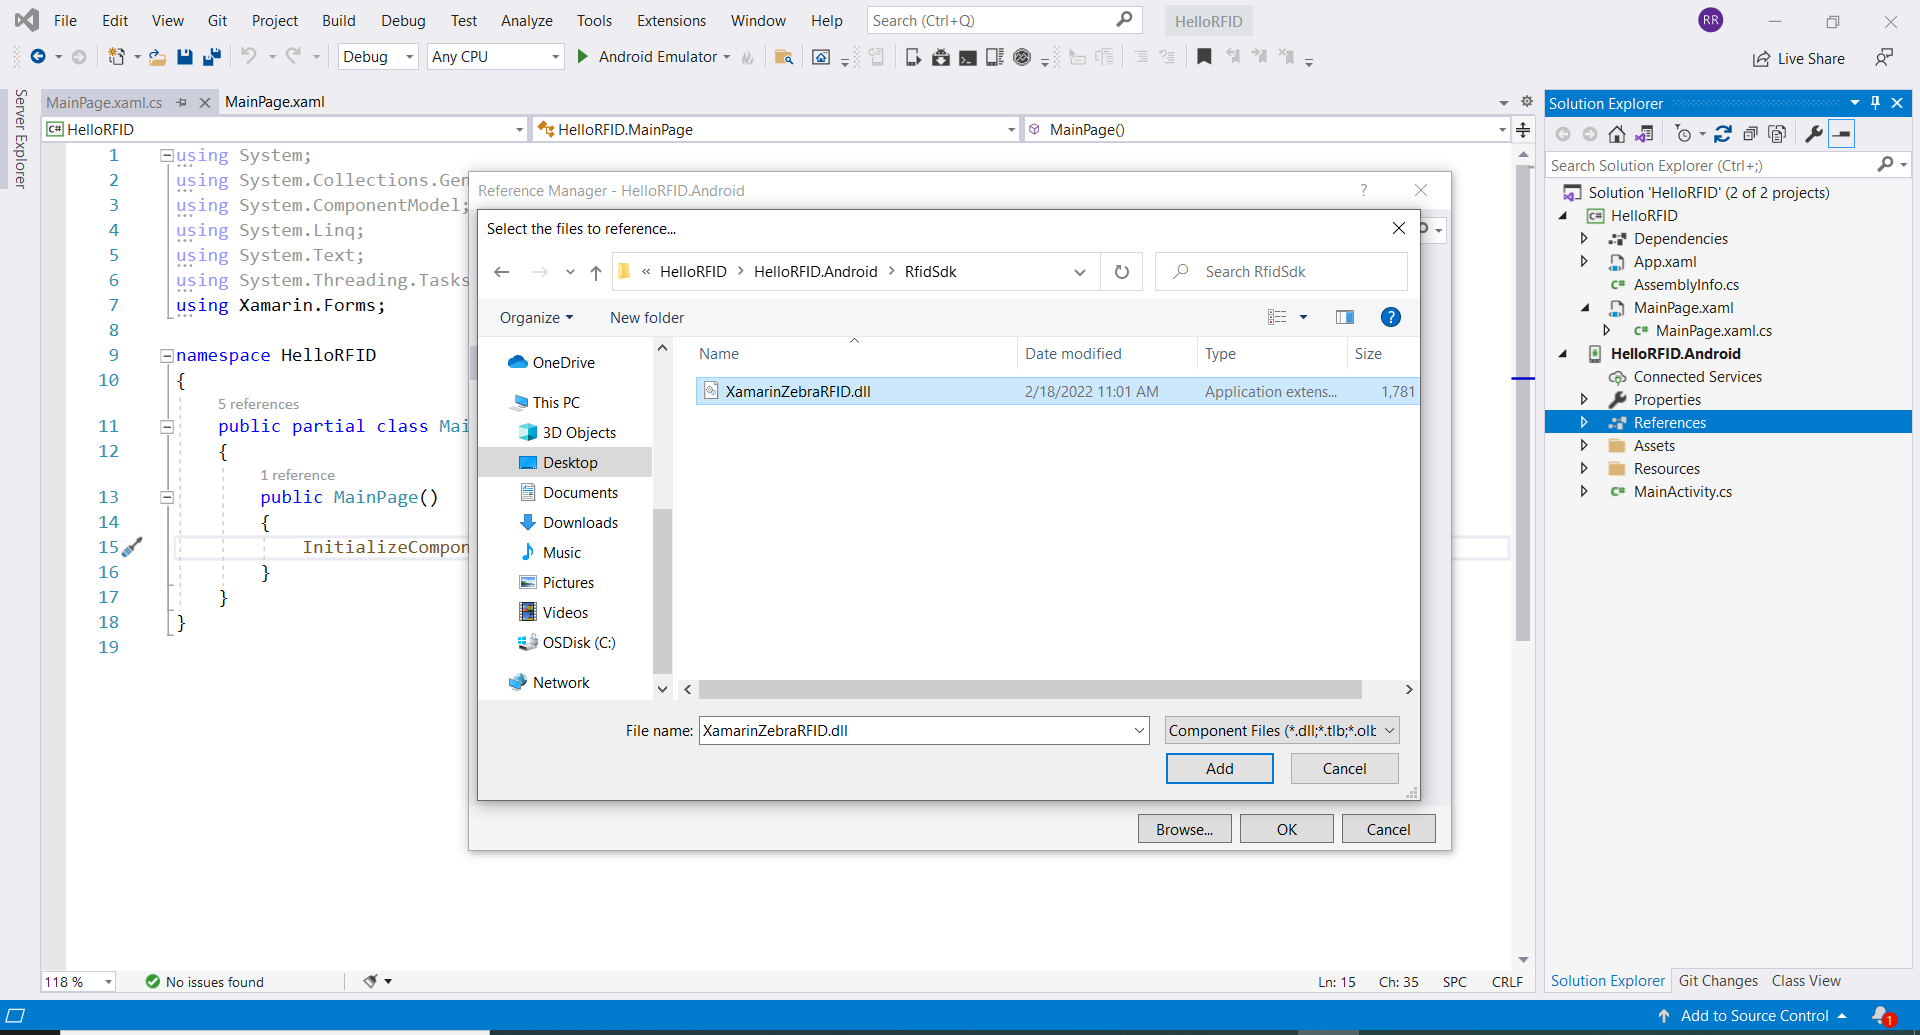Click the split editor icon
This screenshot has height=1035, width=1920.
[x=1523, y=130]
